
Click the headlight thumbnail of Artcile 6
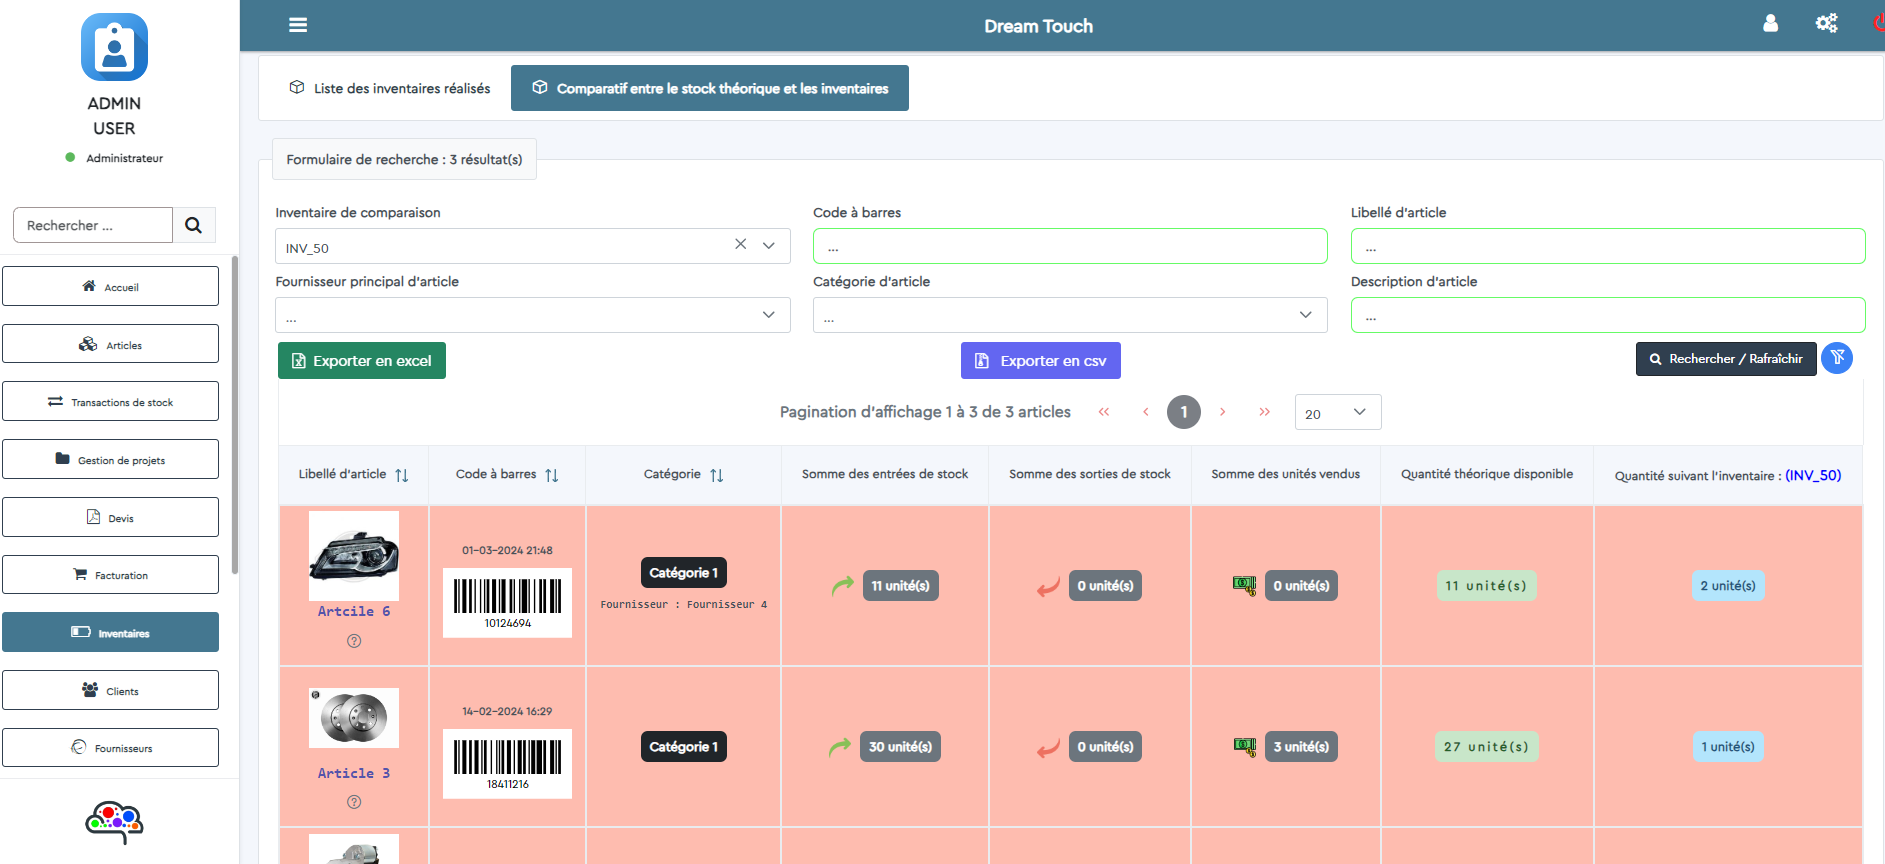pyautogui.click(x=354, y=556)
